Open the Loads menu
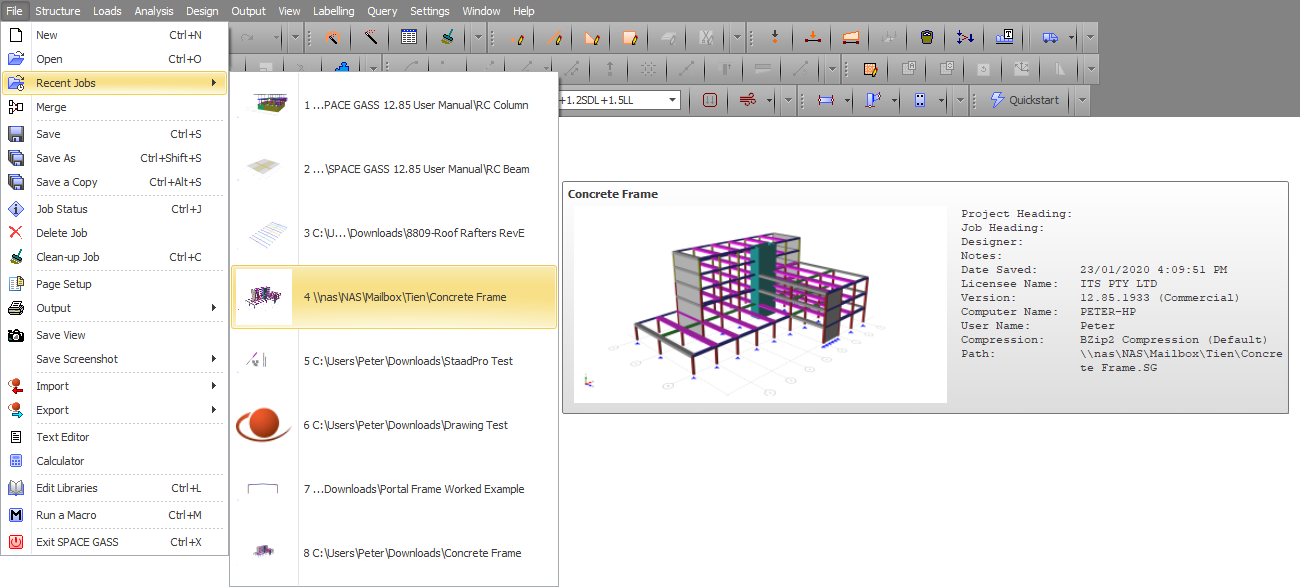This screenshot has height=587, width=1300. tap(107, 11)
